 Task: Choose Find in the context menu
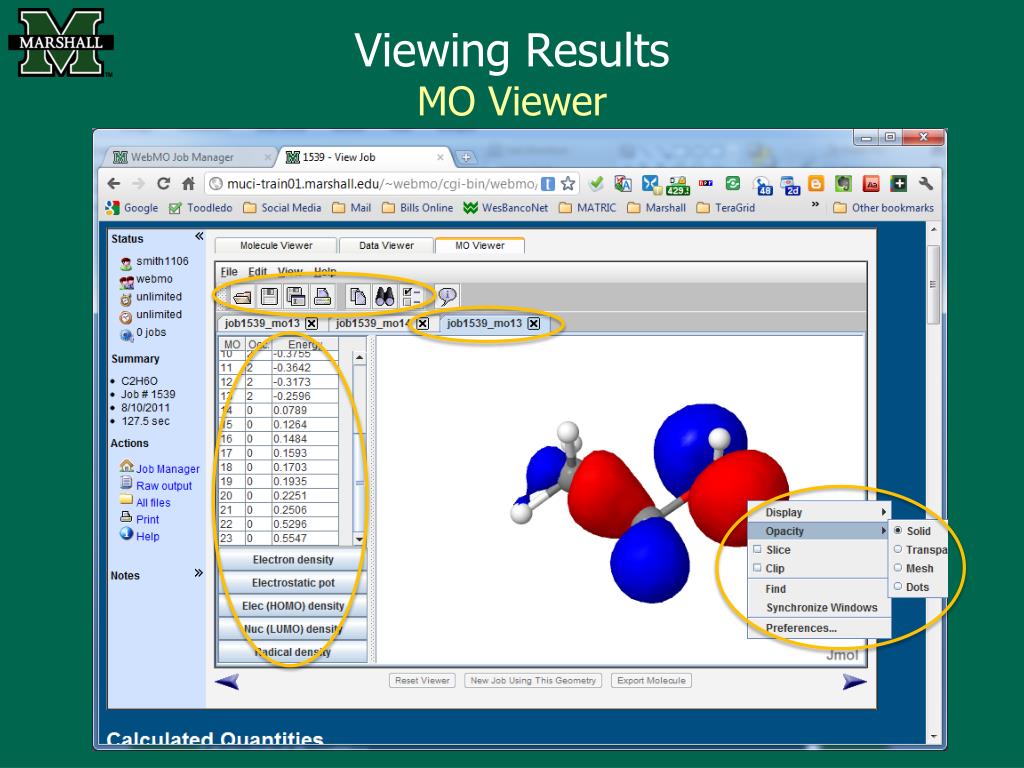coord(819,589)
